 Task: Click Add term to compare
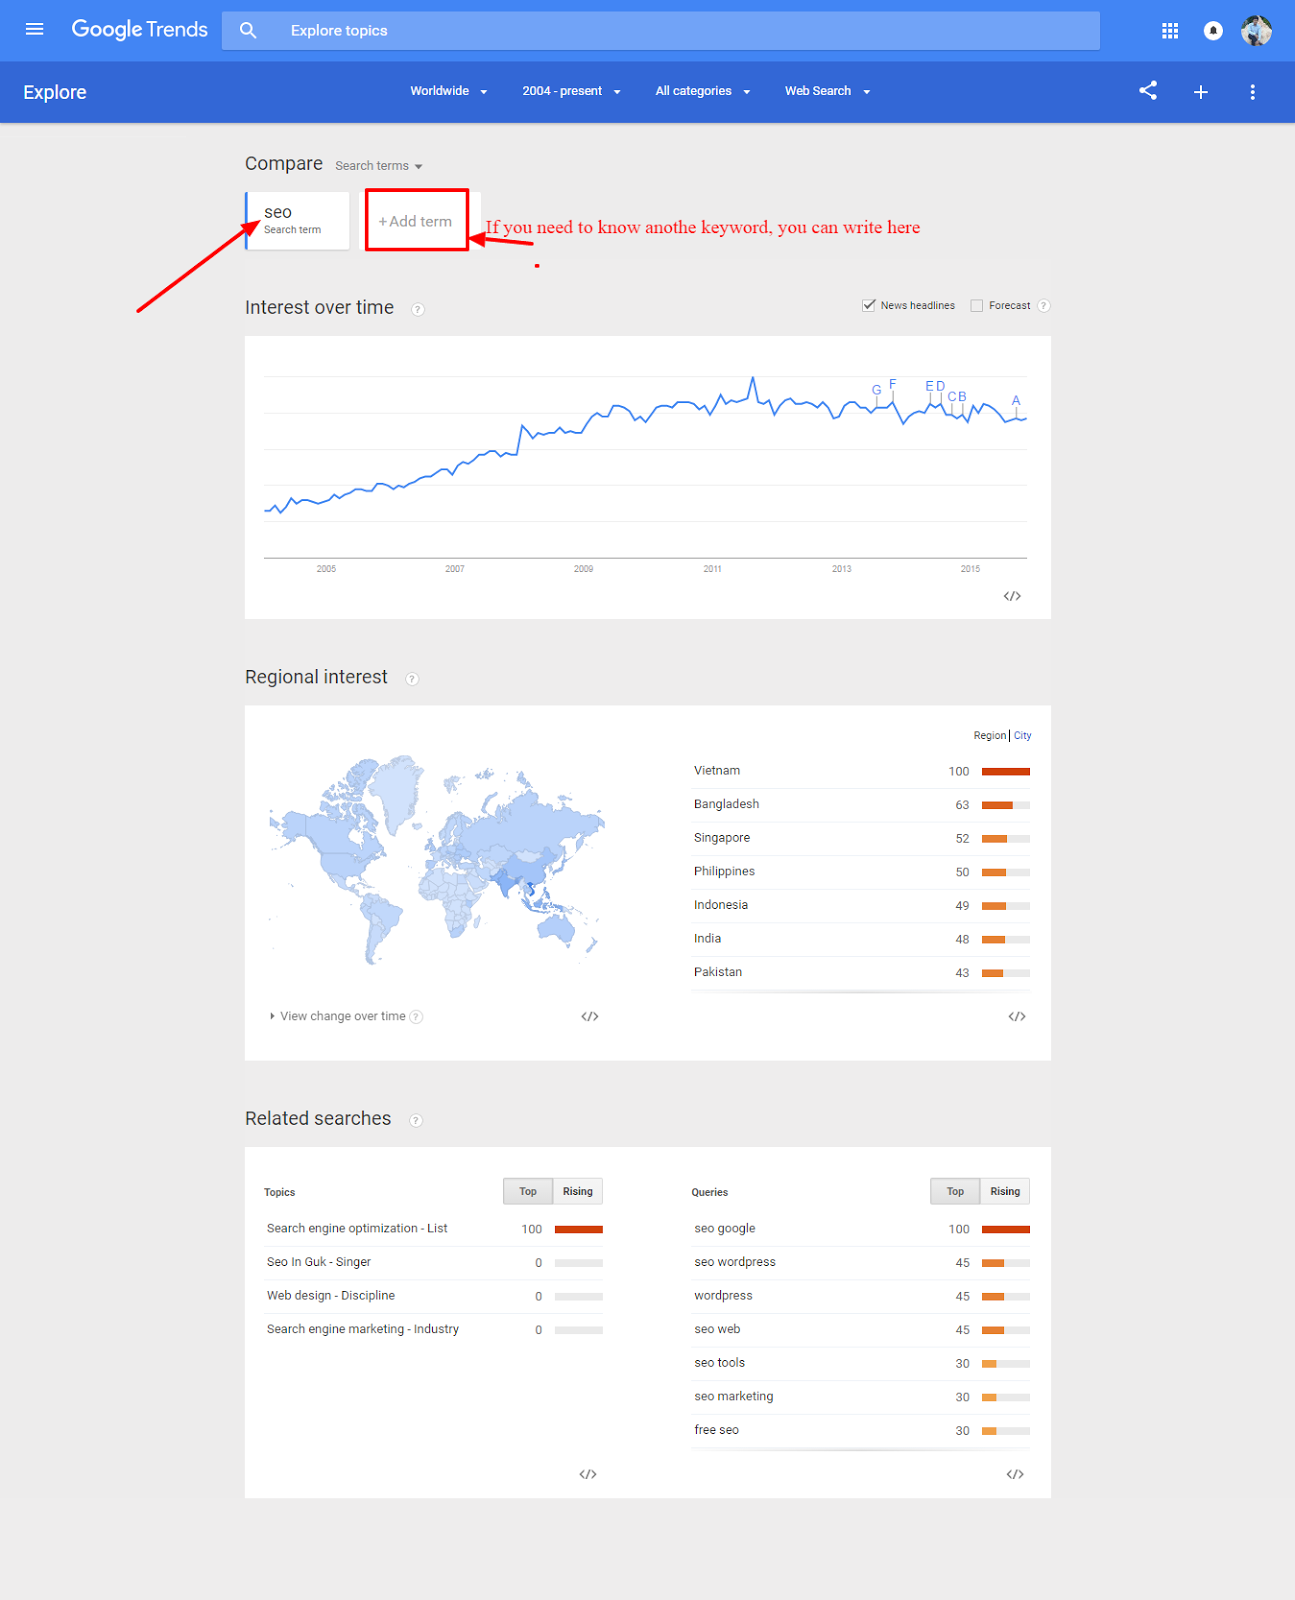pos(415,221)
